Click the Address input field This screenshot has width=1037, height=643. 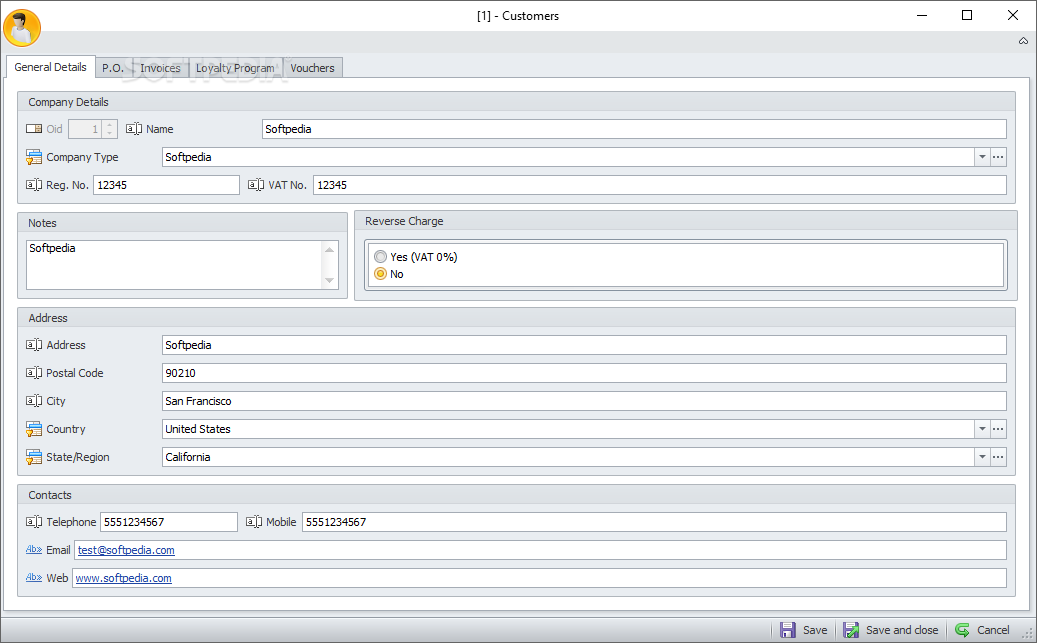click(x=584, y=345)
